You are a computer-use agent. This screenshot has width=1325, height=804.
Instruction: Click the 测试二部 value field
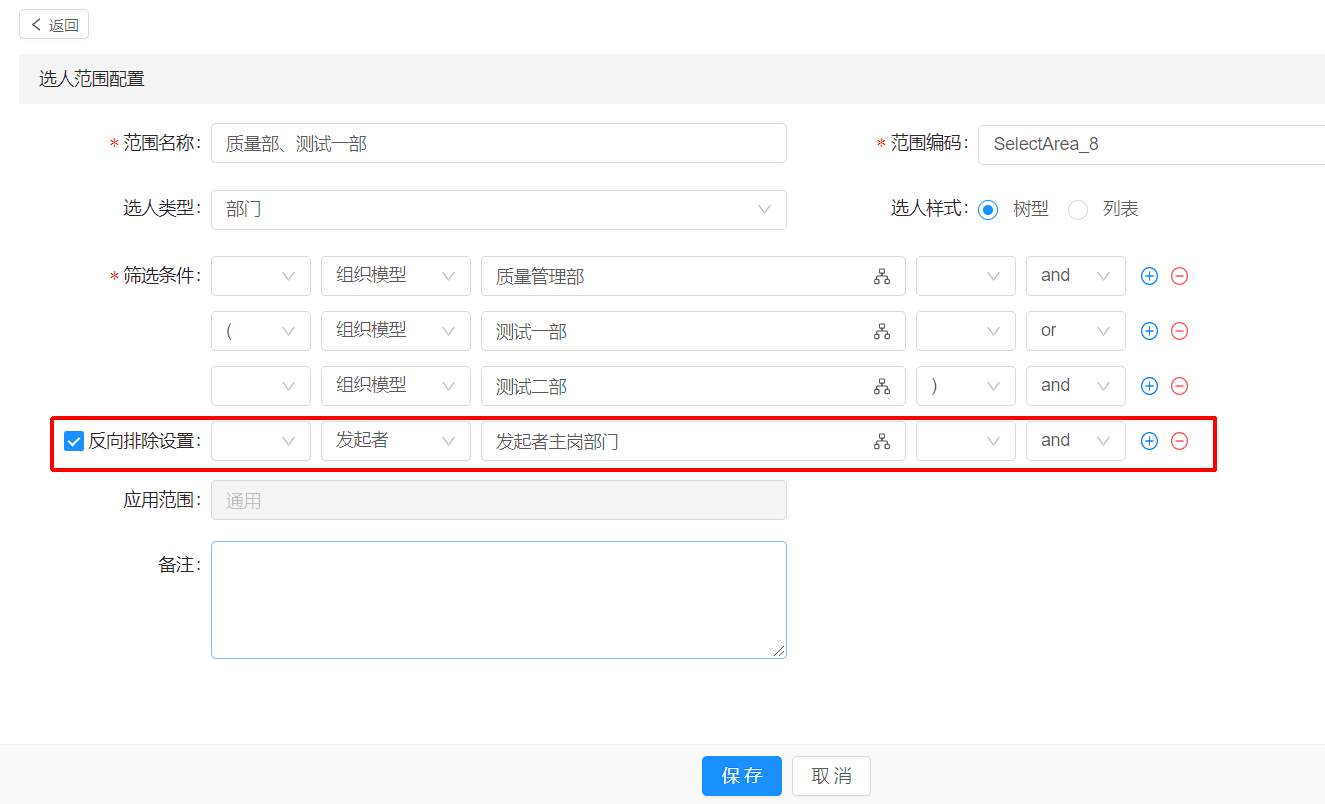(693, 386)
